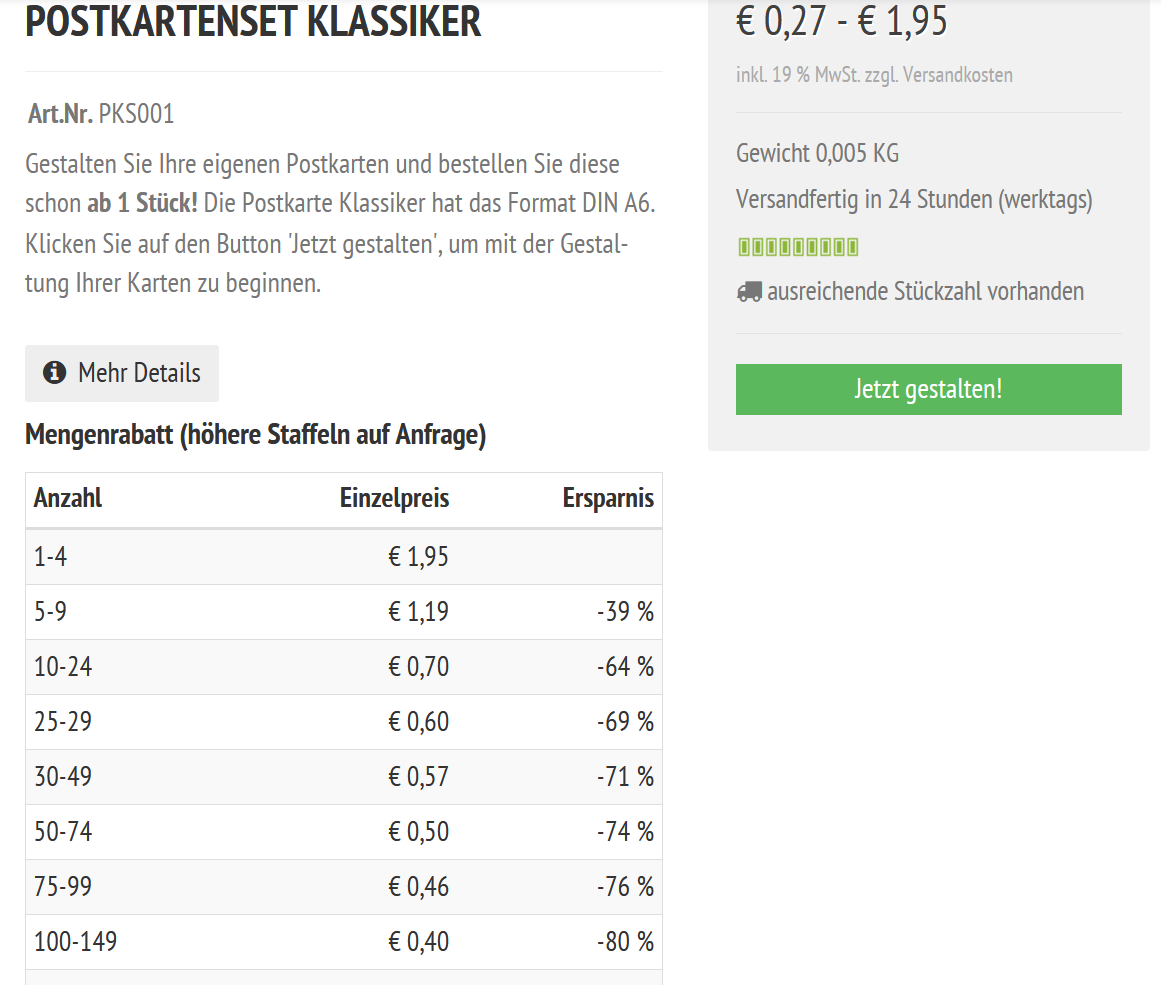Select the 1-4 quantity row
The width and height of the screenshot is (1161, 985).
click(51, 557)
